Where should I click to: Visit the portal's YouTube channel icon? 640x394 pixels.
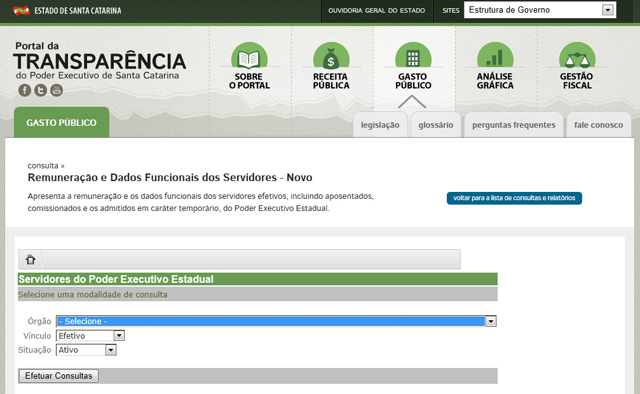point(56,90)
